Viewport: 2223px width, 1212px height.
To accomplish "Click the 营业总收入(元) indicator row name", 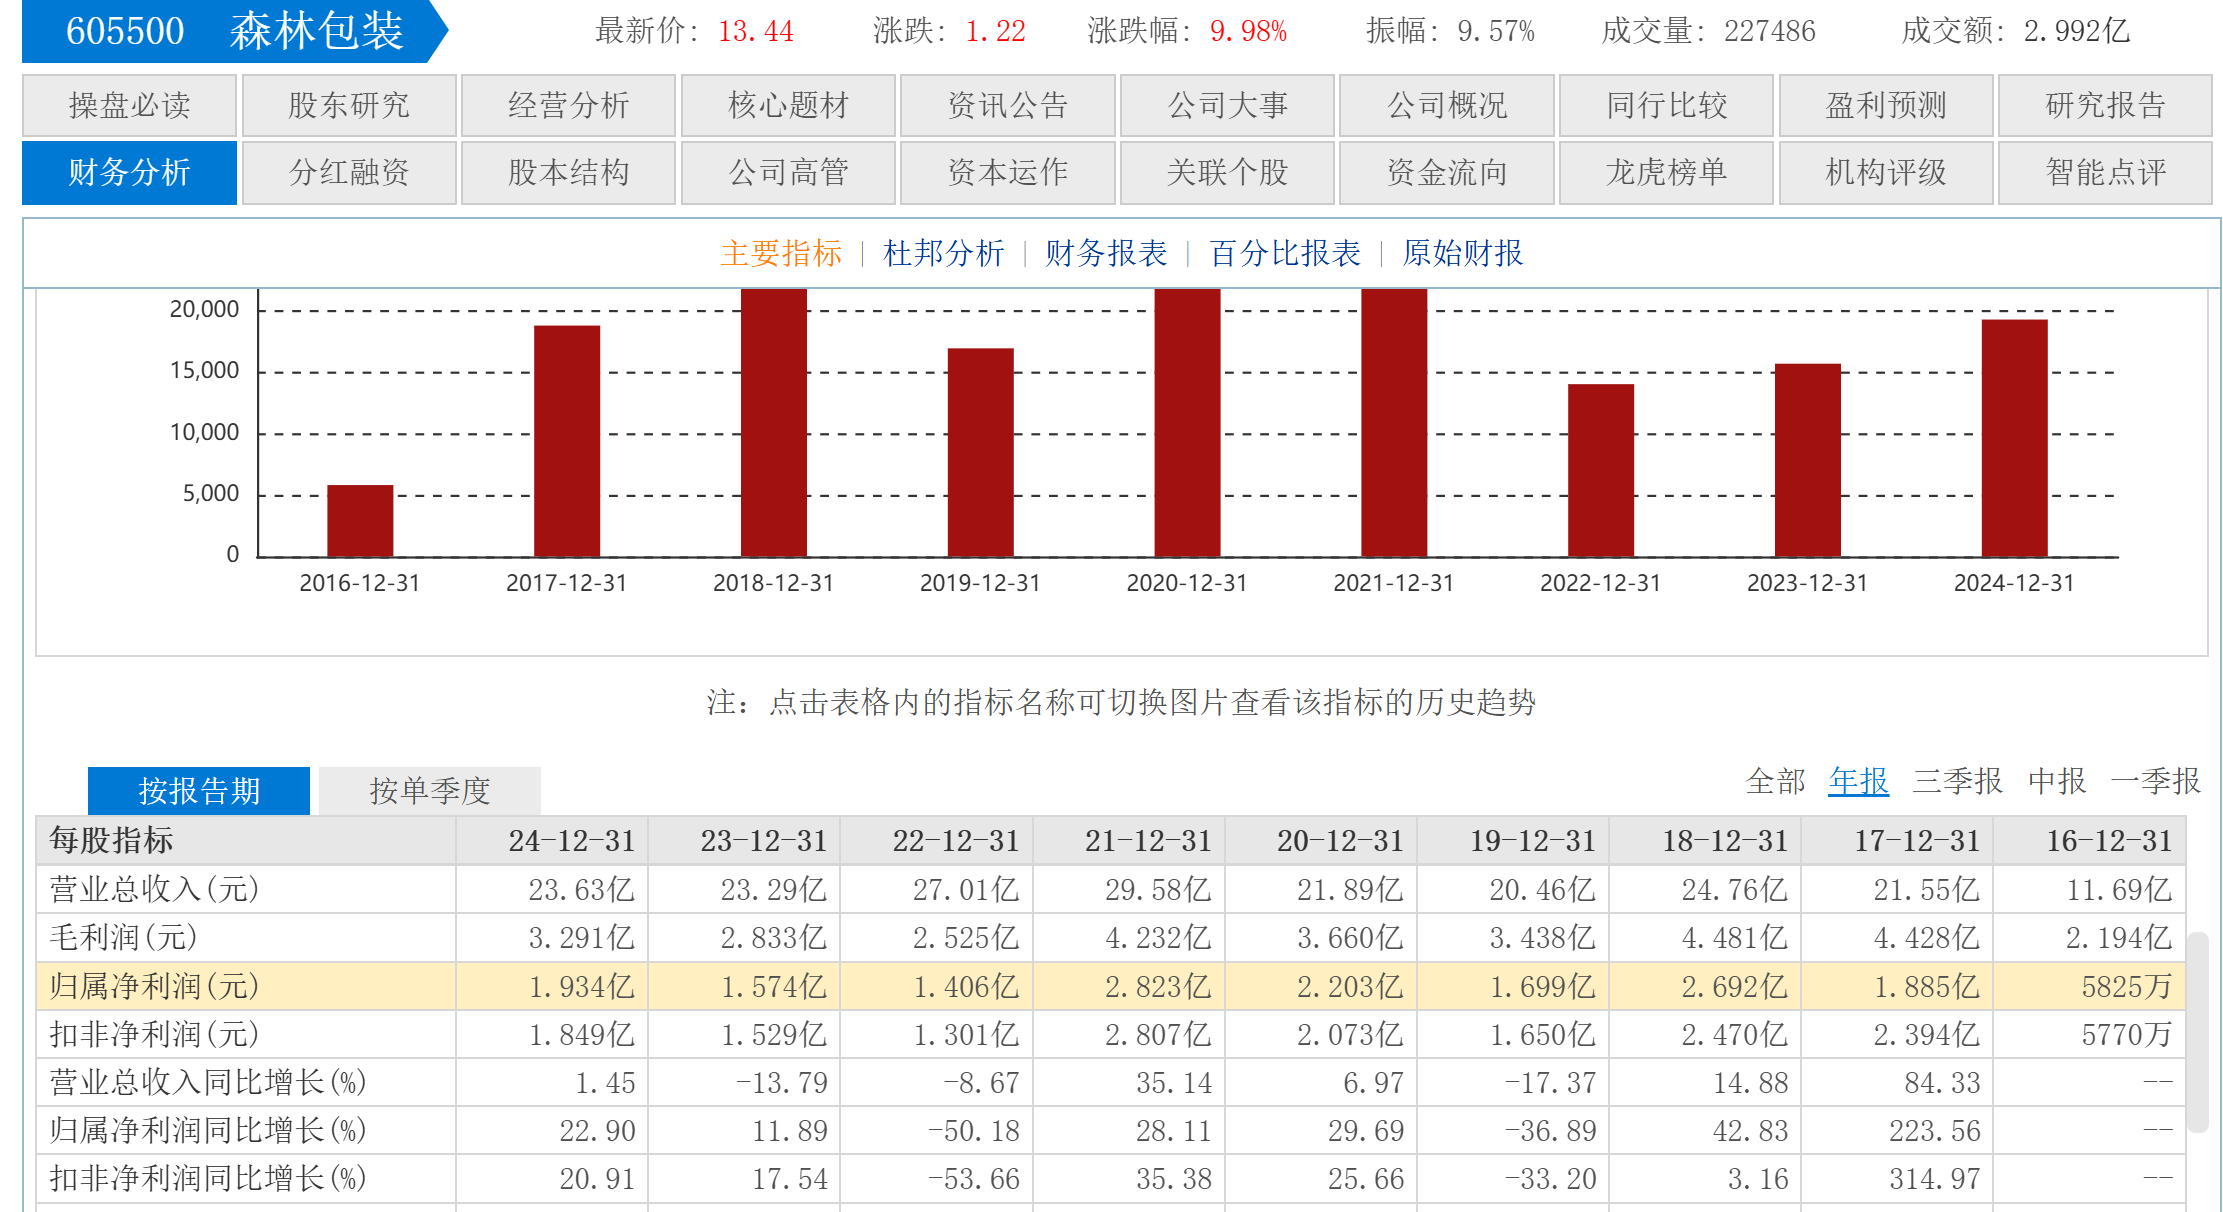I will coord(154,889).
